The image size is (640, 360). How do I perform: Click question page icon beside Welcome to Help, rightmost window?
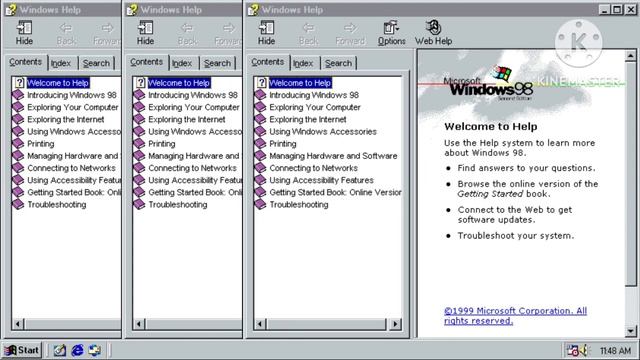point(261,83)
